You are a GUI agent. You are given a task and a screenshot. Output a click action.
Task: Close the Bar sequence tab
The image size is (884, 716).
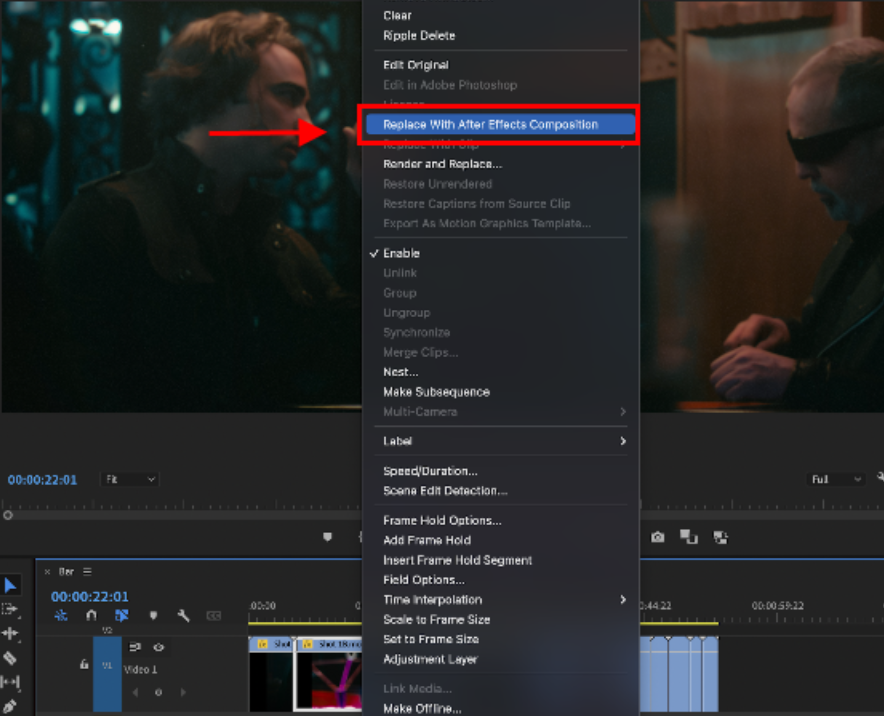point(47,572)
